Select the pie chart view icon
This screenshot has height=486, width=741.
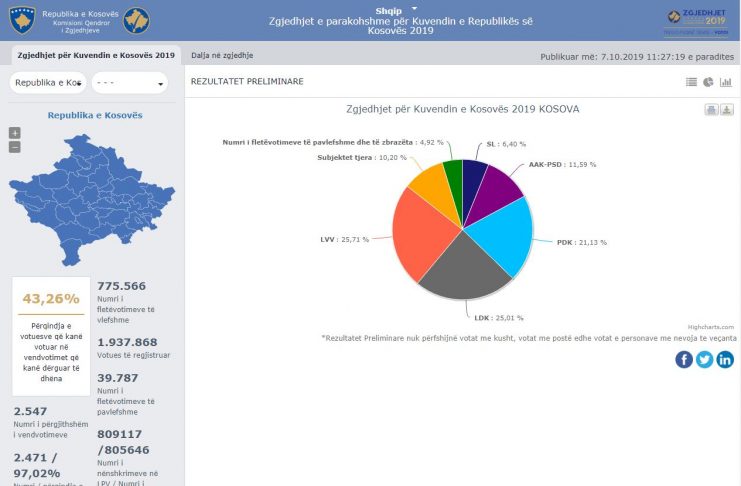coord(708,82)
